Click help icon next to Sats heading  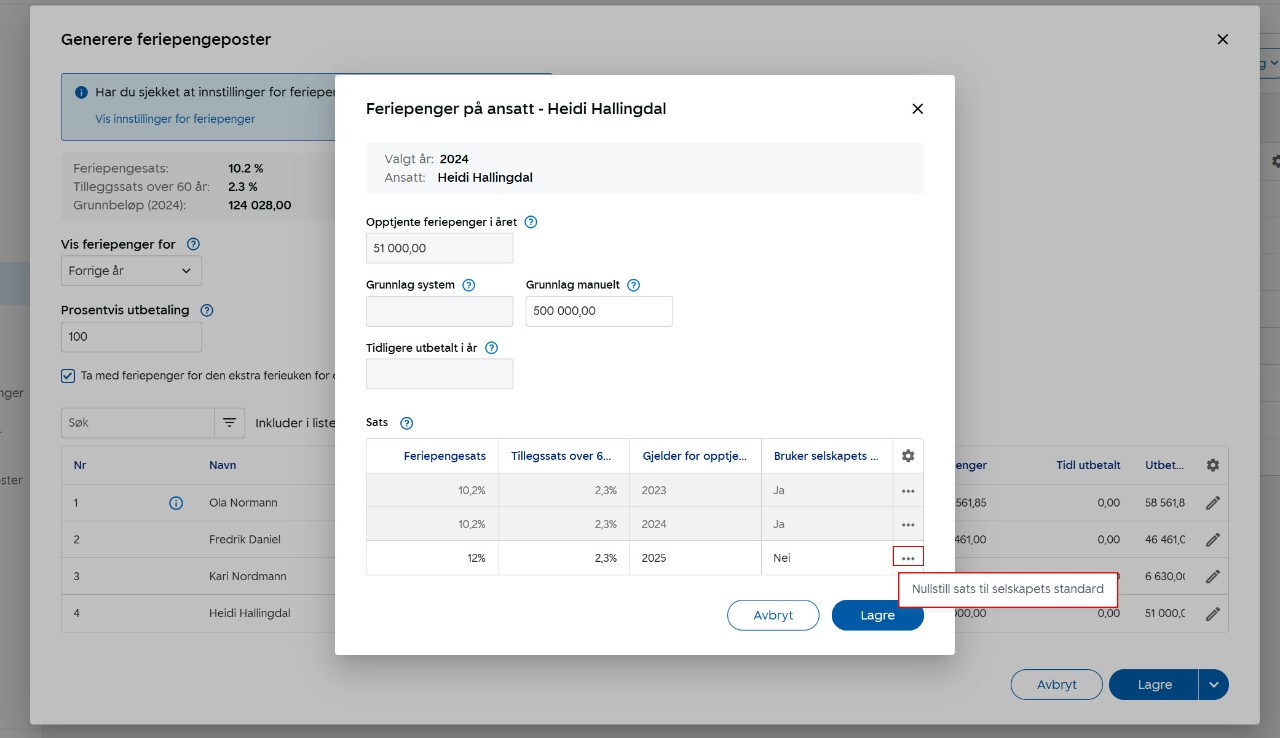click(x=406, y=423)
